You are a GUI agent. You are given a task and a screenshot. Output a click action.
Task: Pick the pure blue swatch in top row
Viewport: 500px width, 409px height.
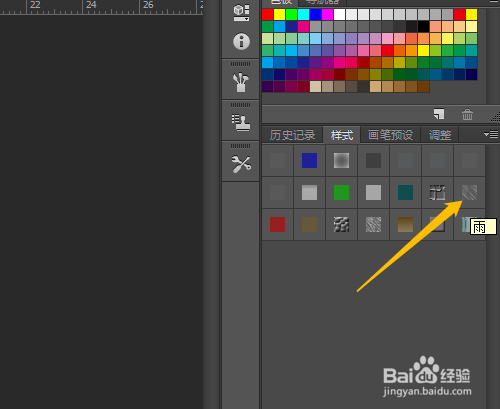coord(315,15)
